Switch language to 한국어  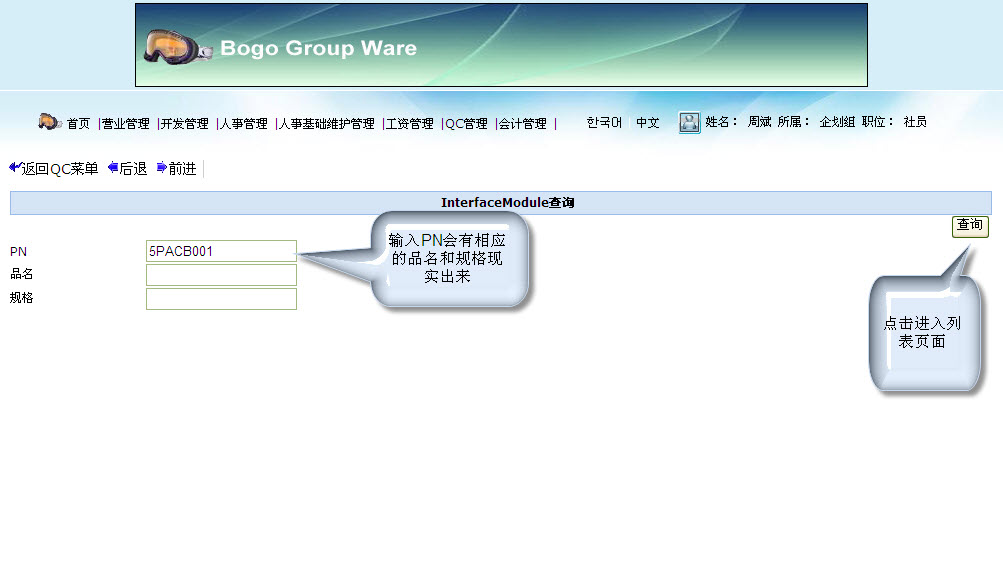[x=604, y=123]
